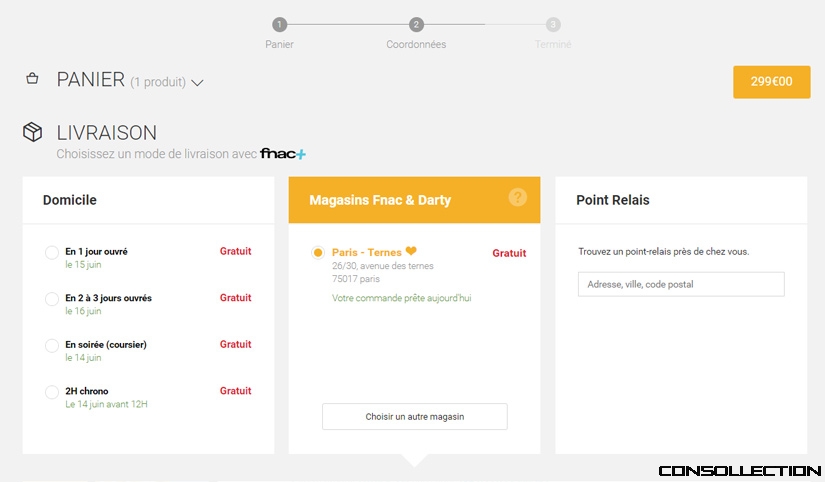The height and width of the screenshot is (482, 825).
Task: Click the (1 produit) label
Action: [158, 82]
